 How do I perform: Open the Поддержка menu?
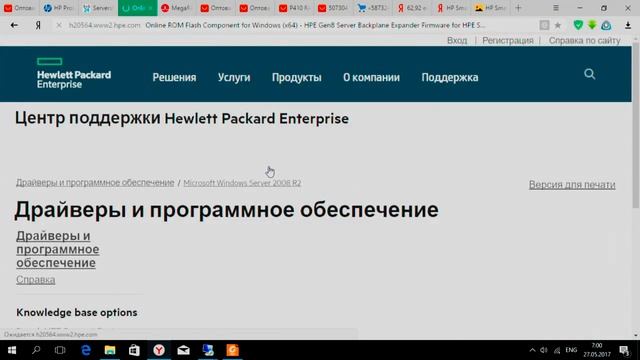(450, 78)
